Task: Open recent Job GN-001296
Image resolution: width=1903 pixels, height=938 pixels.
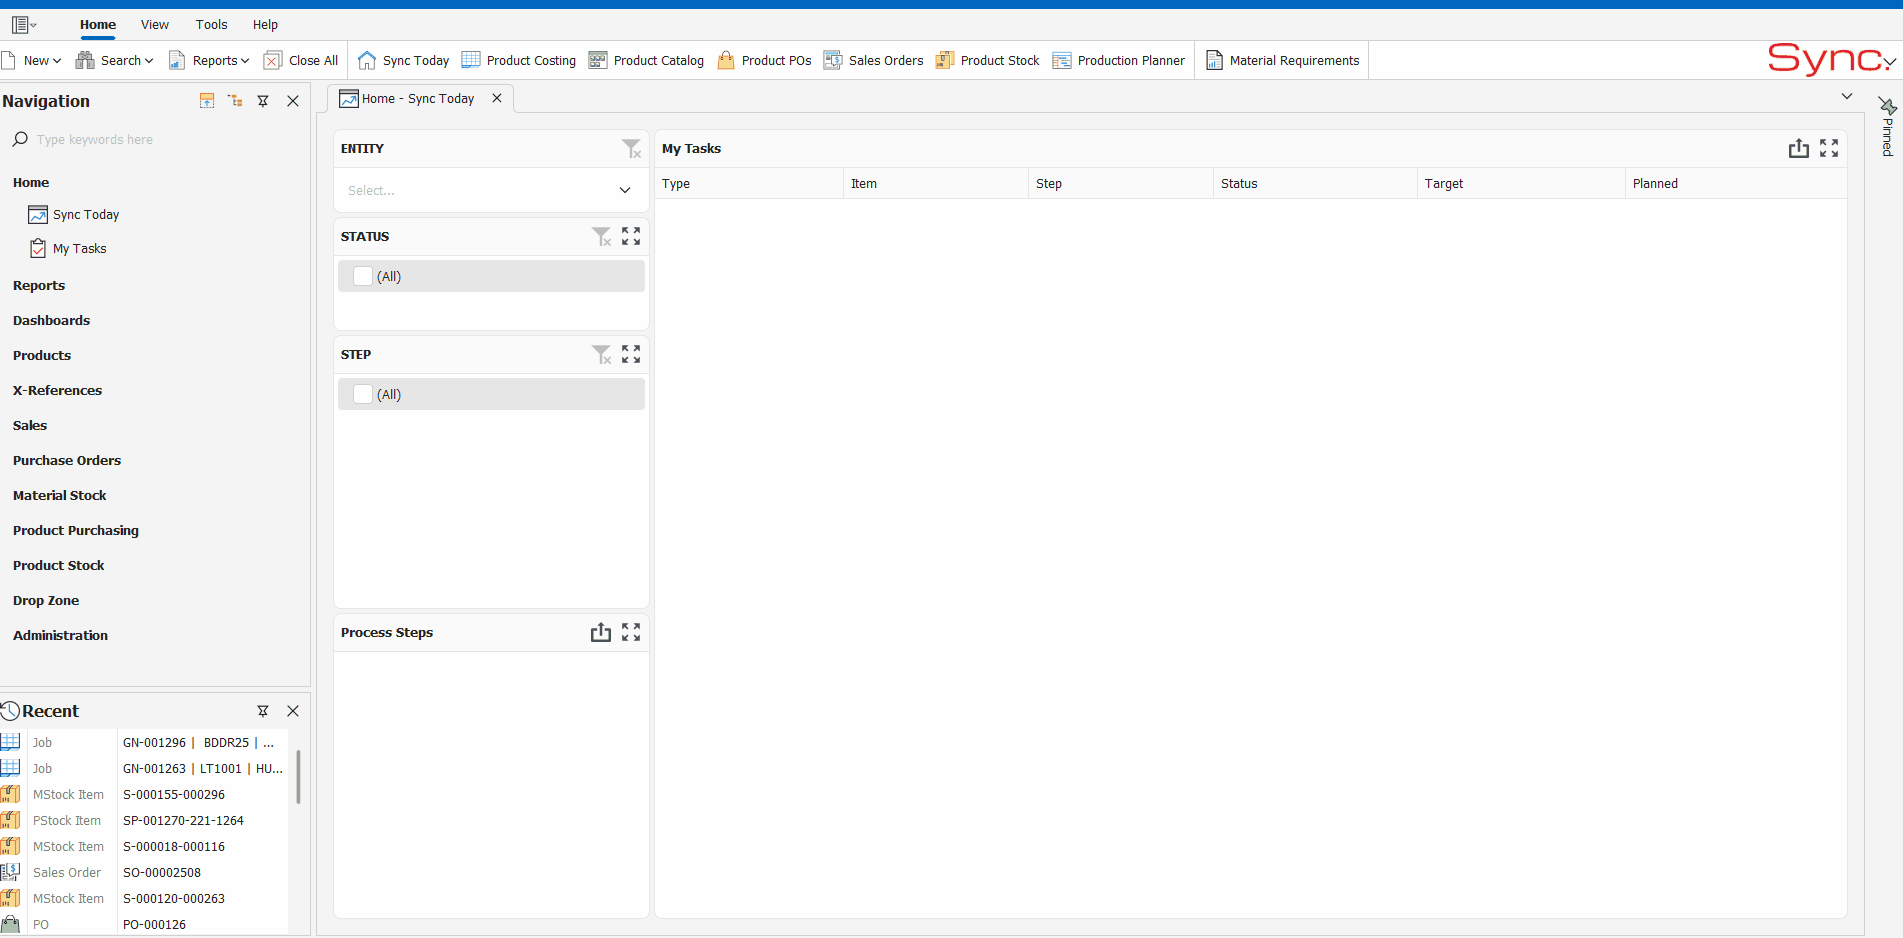Action: click(x=144, y=743)
